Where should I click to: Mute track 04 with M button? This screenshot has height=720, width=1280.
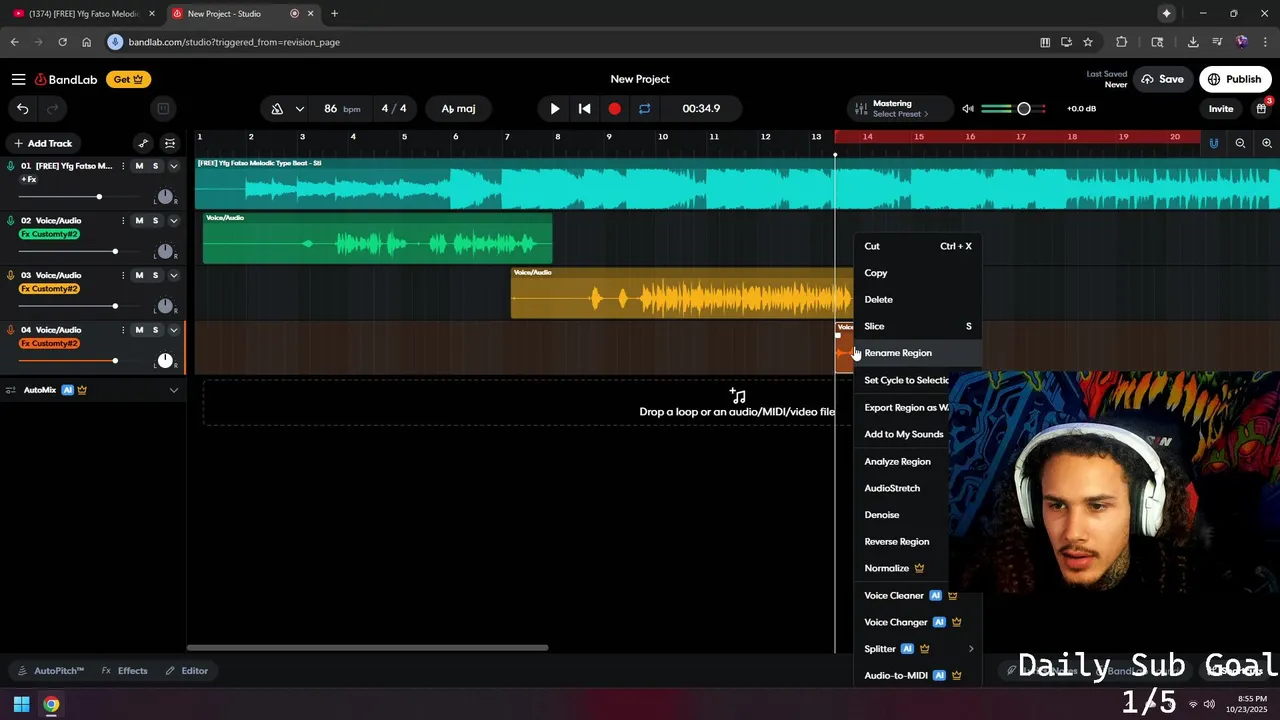pos(139,330)
